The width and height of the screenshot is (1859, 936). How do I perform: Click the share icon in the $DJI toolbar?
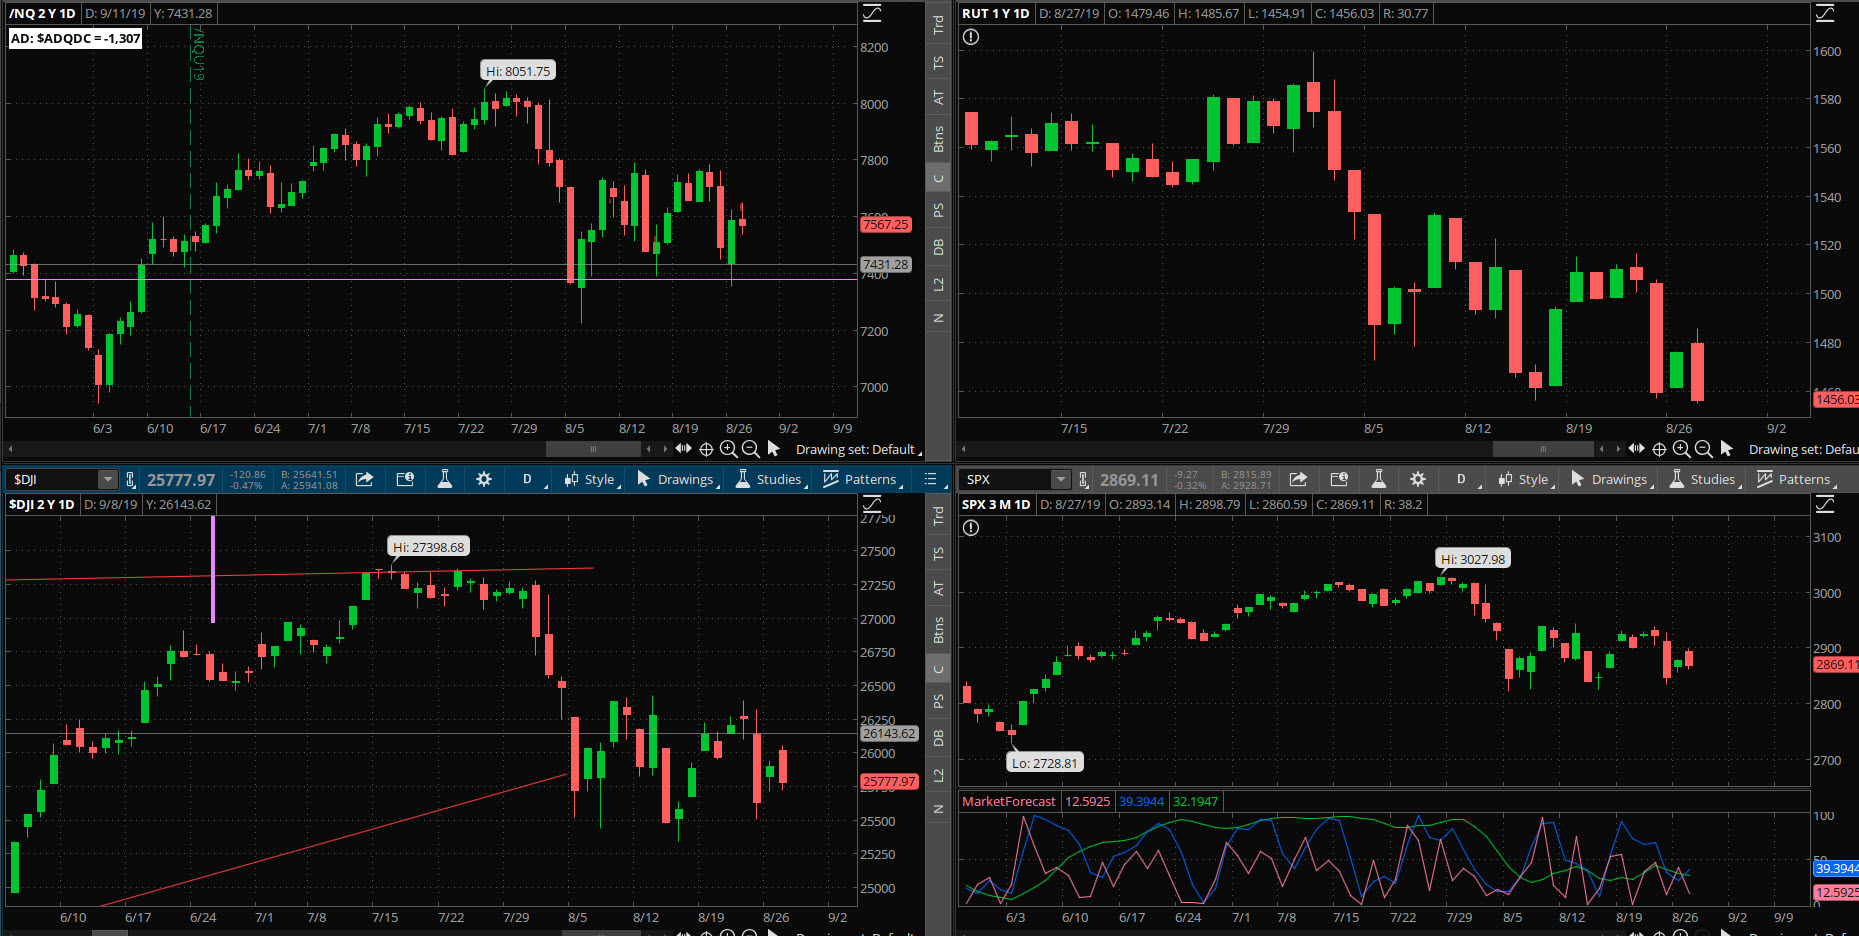click(364, 479)
